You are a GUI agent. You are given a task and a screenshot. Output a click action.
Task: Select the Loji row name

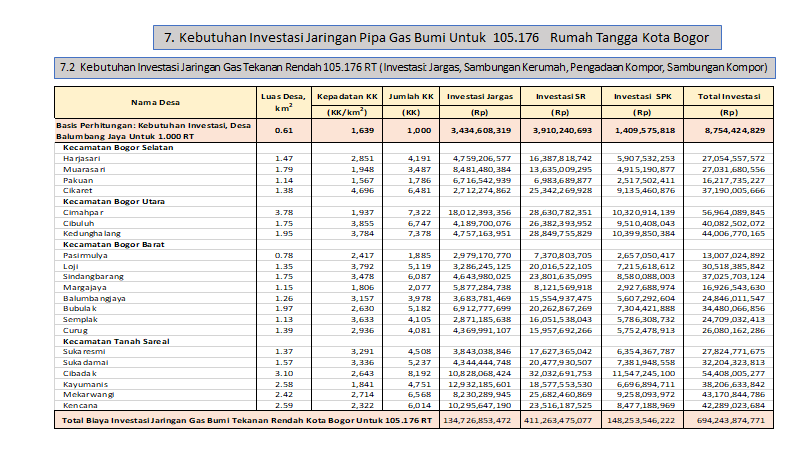click(x=70, y=266)
